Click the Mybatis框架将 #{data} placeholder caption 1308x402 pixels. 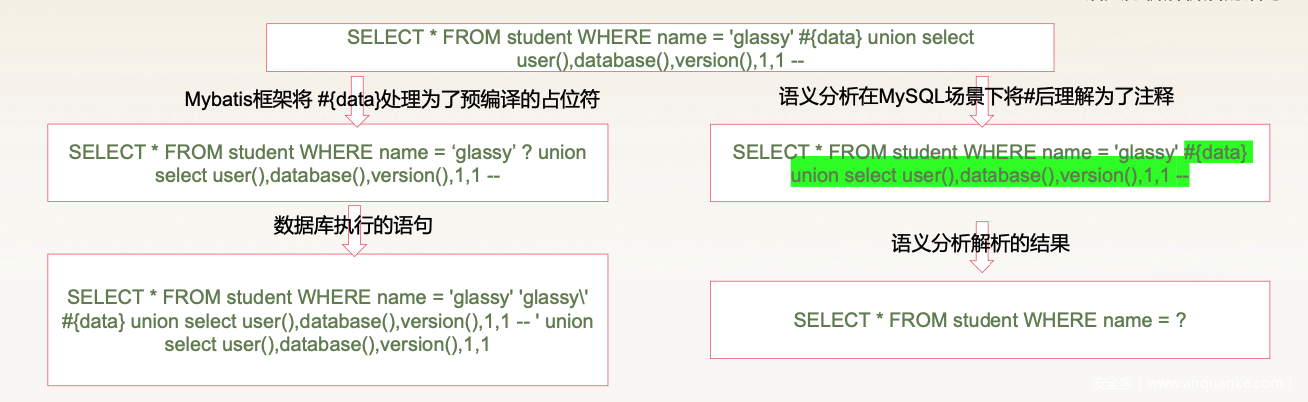click(x=392, y=100)
